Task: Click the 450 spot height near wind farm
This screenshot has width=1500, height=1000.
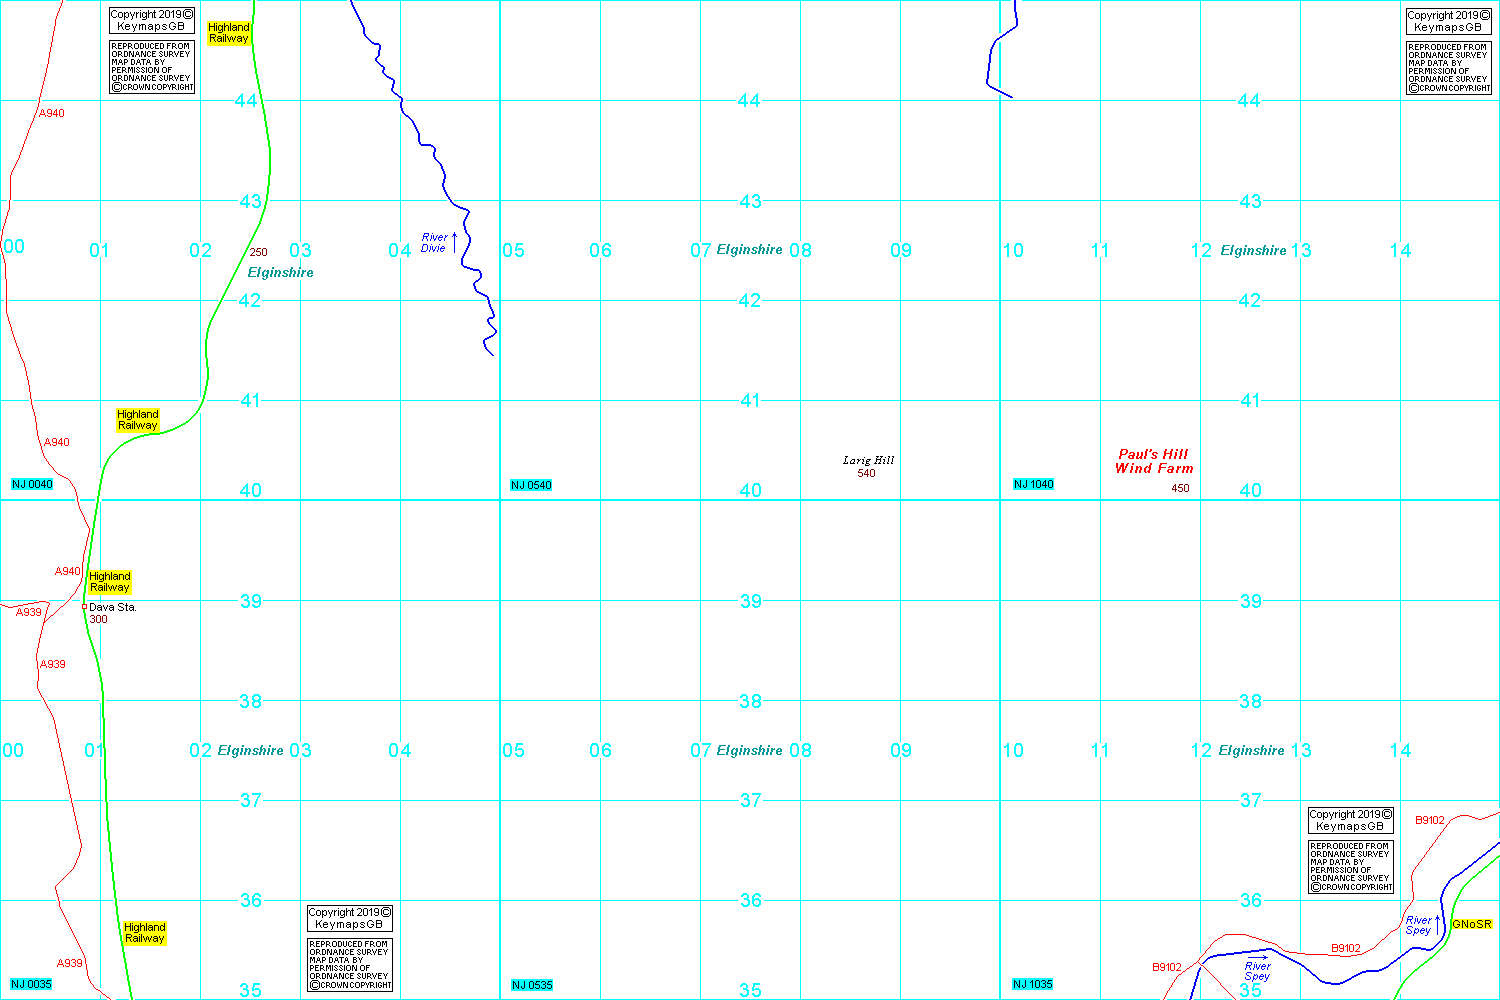Action: pyautogui.click(x=1180, y=489)
